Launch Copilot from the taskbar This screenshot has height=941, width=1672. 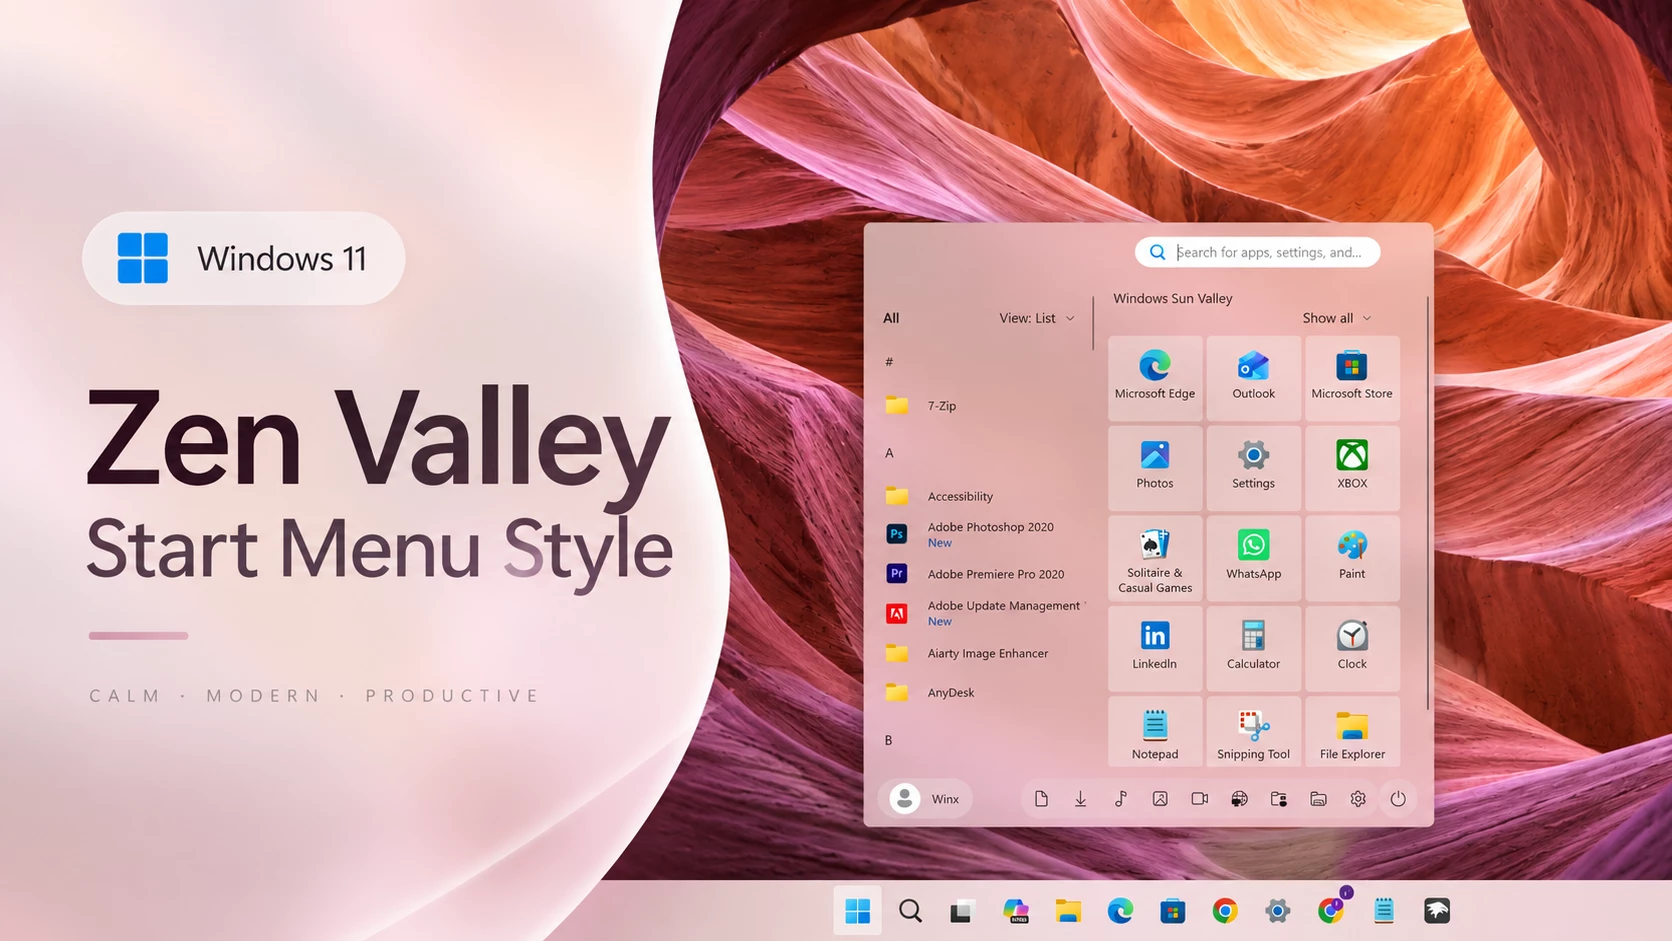click(x=1015, y=910)
